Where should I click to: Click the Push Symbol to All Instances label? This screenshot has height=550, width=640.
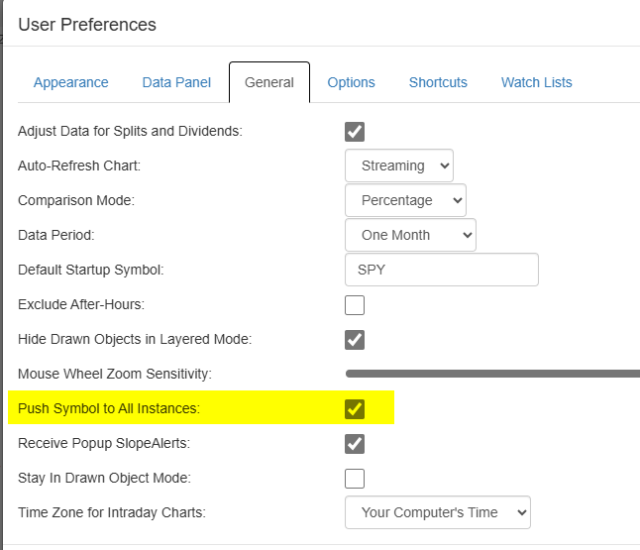click(x=109, y=408)
